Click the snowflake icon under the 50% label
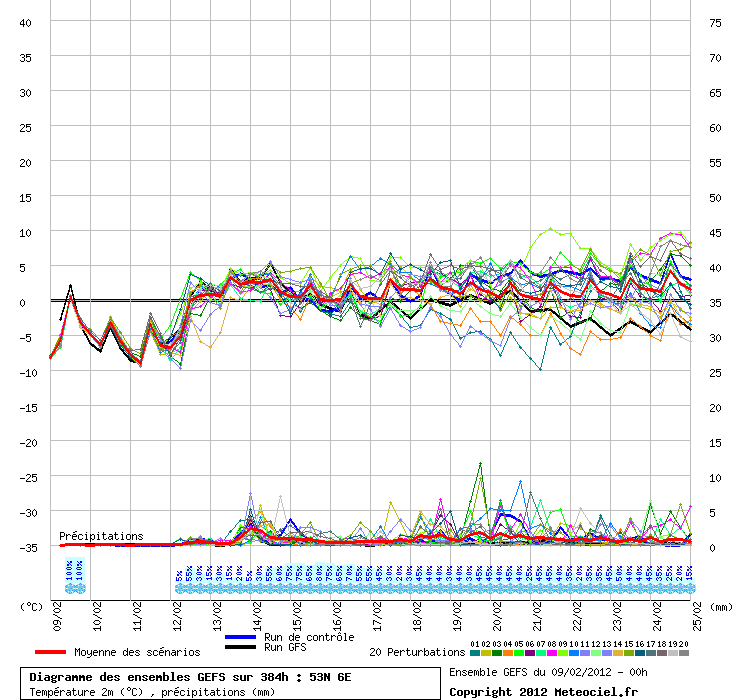The width and height of the screenshot is (740, 700). [619, 589]
